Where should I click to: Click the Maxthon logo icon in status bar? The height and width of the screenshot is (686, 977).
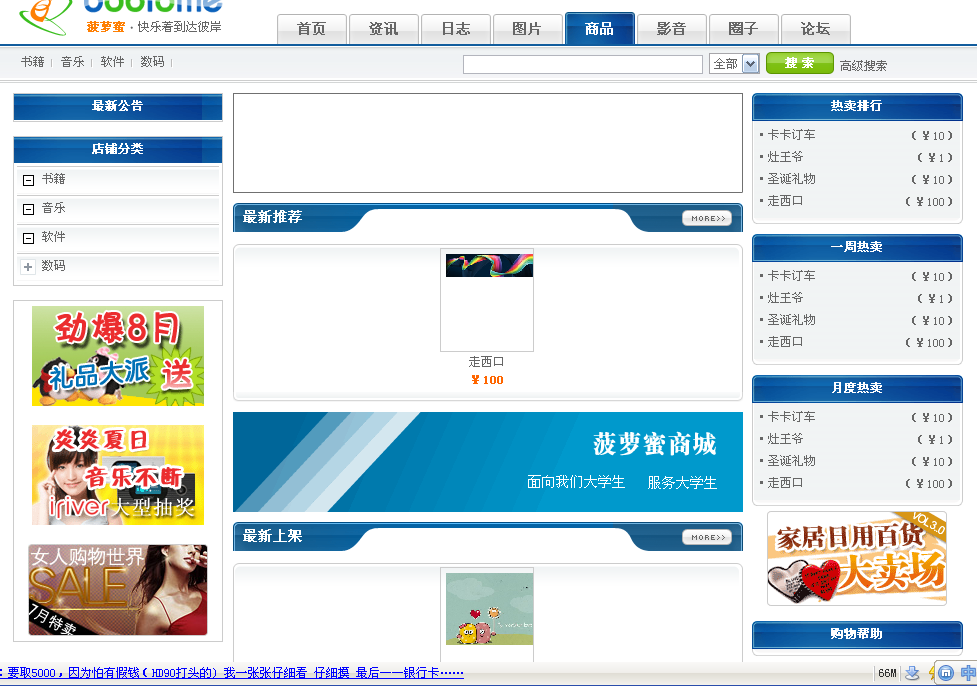tap(945, 673)
